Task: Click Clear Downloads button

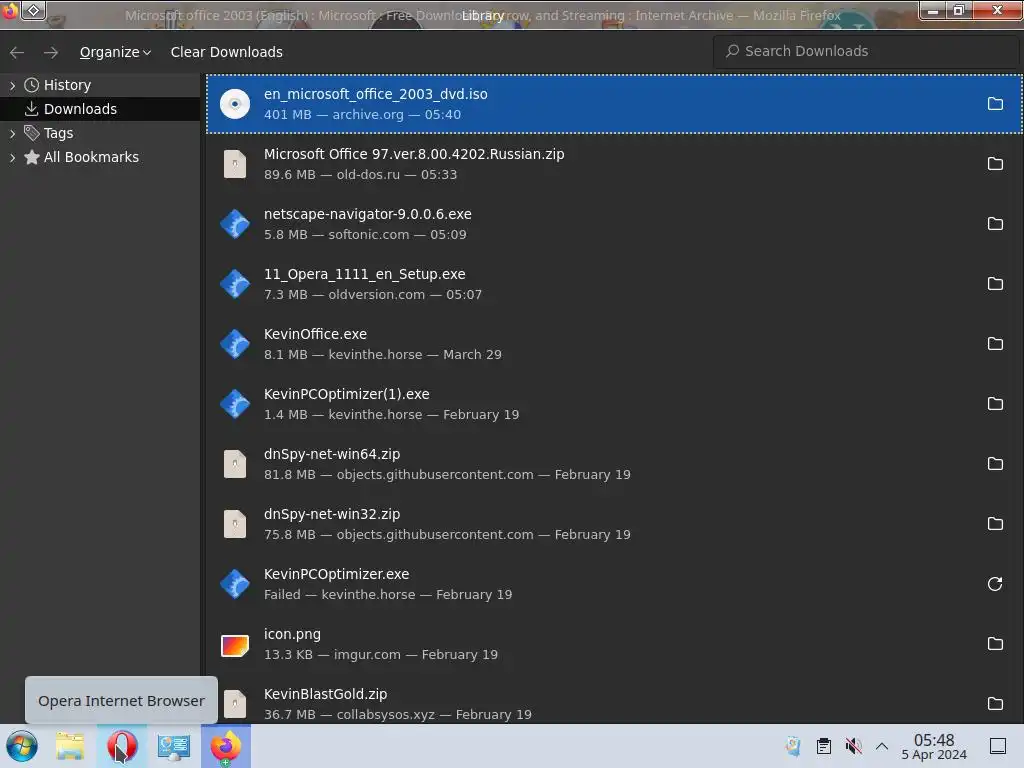Action: (227, 52)
